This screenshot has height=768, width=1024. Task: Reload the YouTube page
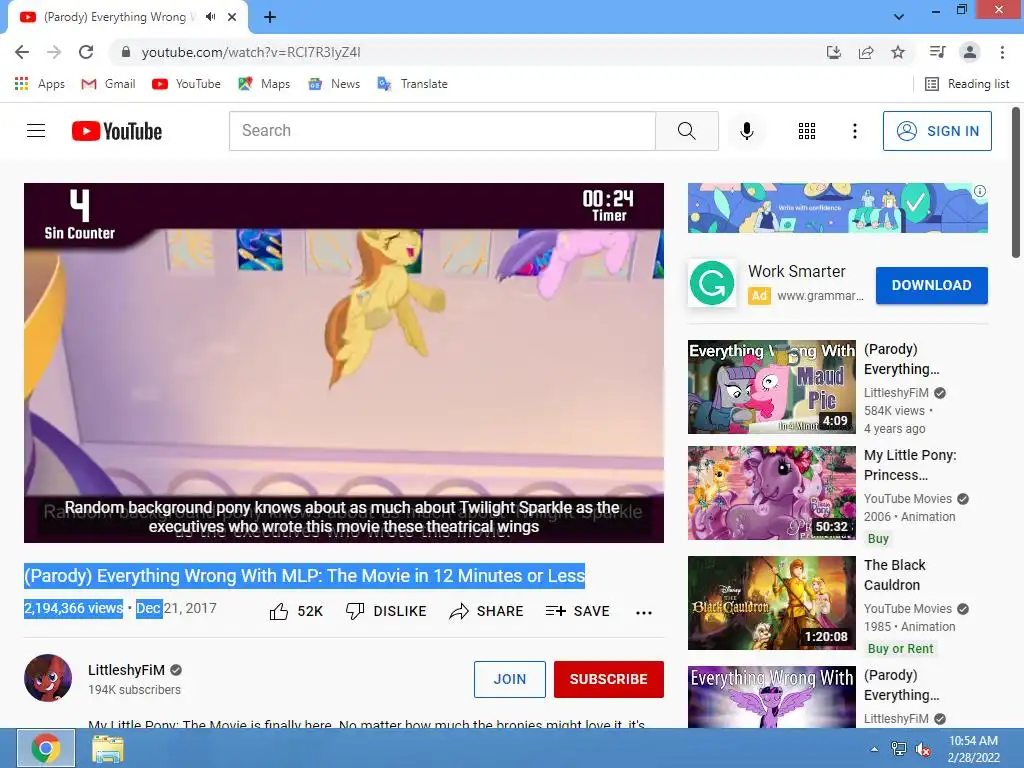click(x=86, y=52)
